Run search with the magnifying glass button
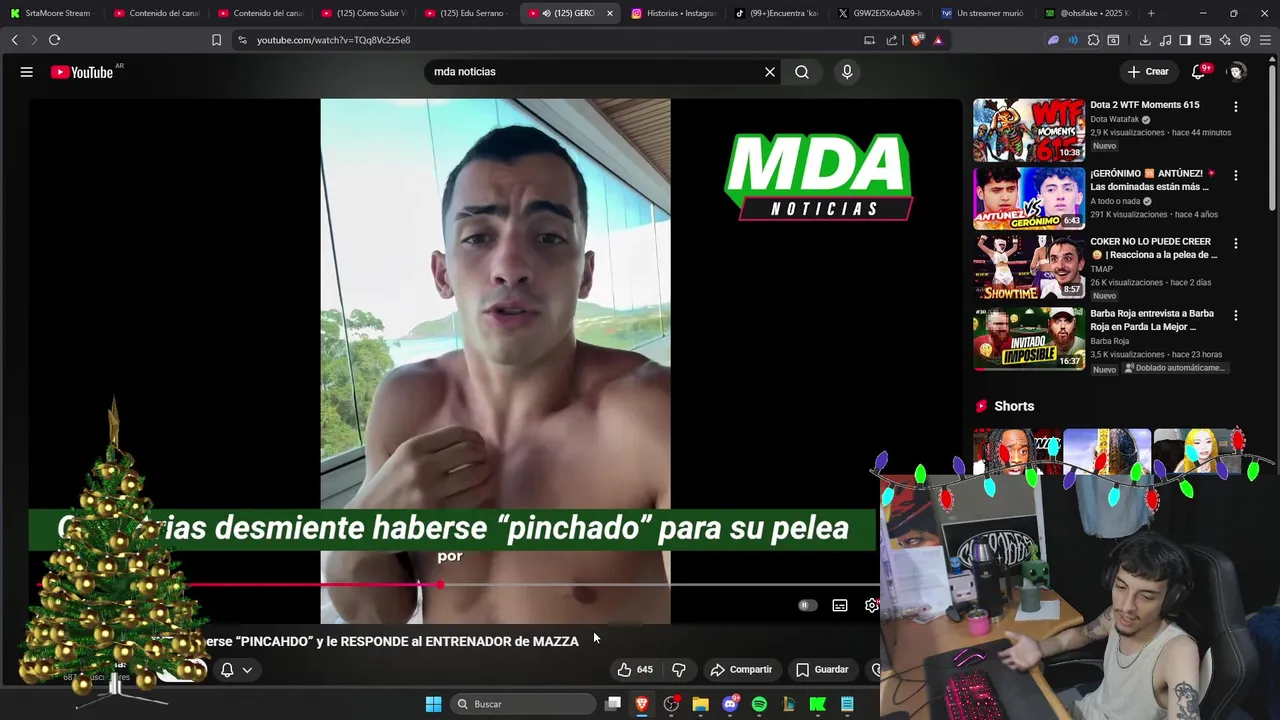Viewport: 1280px width, 720px height. 802,72
